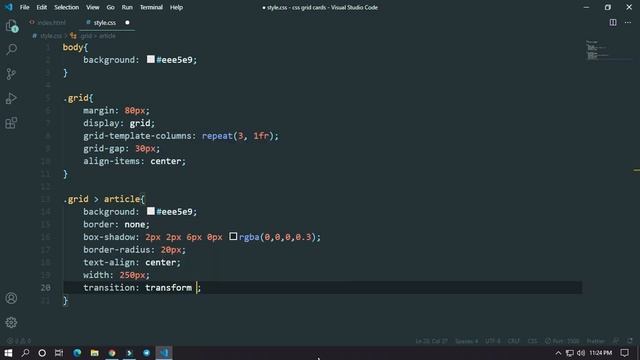Click the VS Code logo in title bar
The width and height of the screenshot is (640, 360).
point(9,7)
